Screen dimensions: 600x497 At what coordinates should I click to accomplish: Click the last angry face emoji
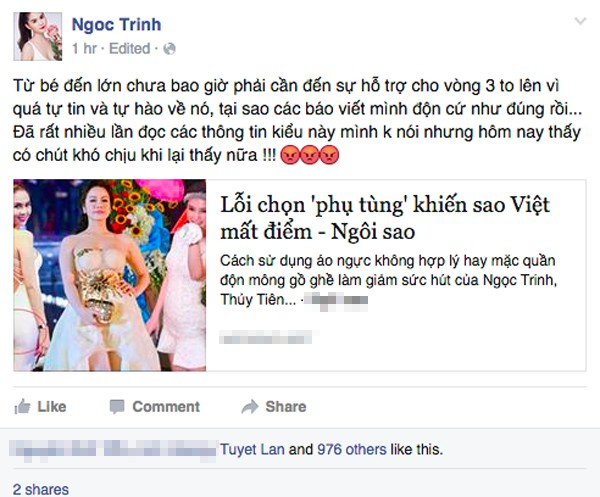click(329, 155)
